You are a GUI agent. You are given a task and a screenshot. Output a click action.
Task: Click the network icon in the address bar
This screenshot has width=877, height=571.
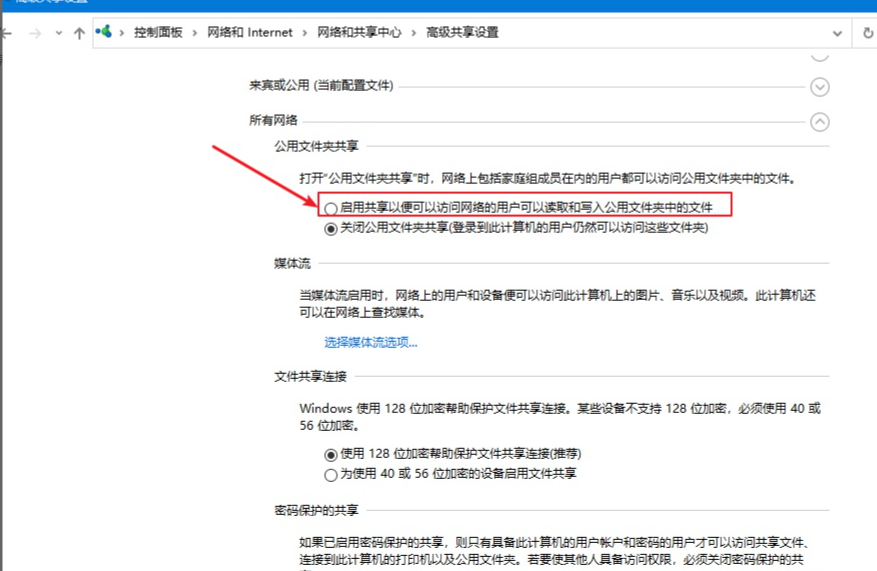(103, 32)
